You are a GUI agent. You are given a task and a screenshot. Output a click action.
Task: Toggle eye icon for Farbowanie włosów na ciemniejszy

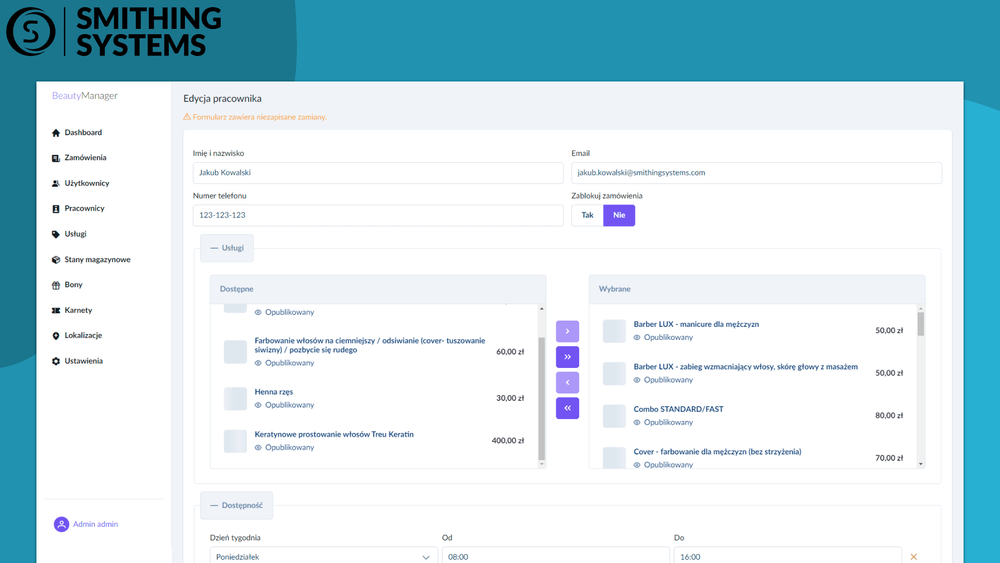click(258, 363)
